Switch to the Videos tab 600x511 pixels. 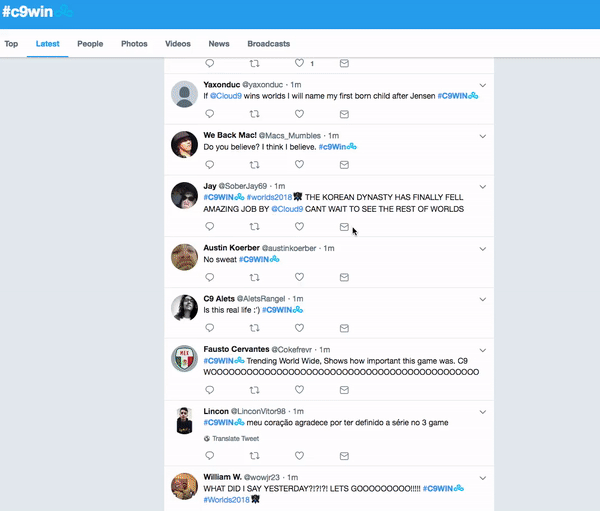pos(178,44)
